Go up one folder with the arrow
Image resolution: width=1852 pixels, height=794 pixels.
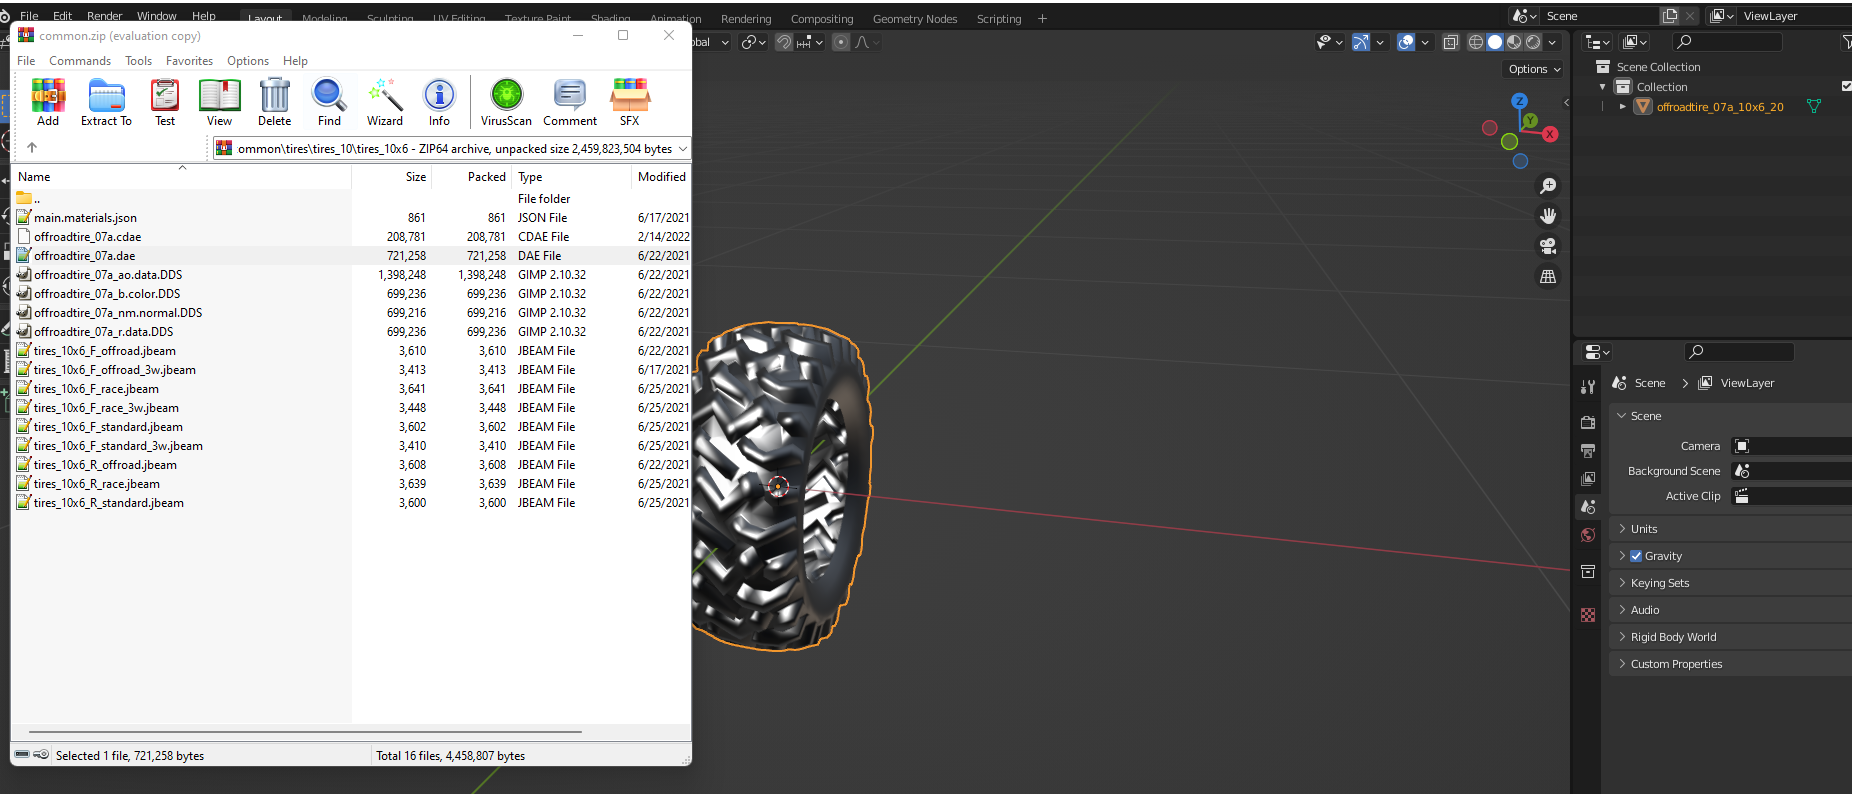tap(32, 147)
